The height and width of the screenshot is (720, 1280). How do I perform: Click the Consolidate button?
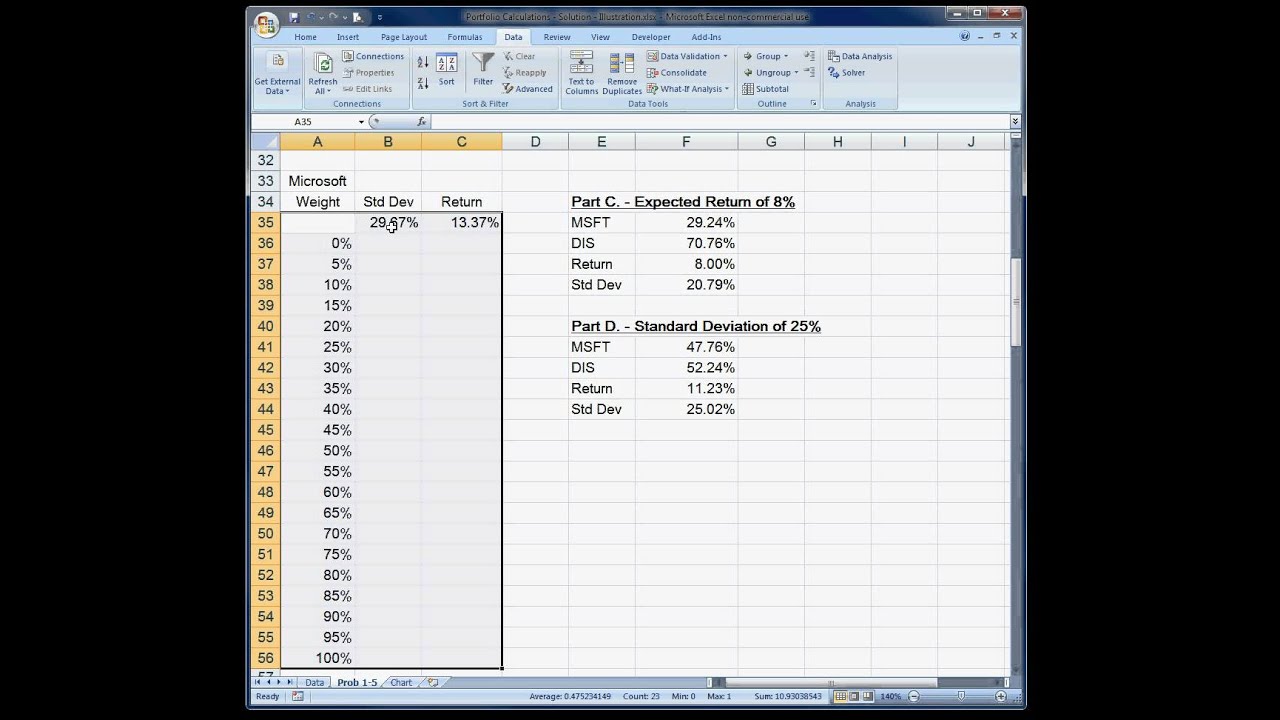pos(677,73)
